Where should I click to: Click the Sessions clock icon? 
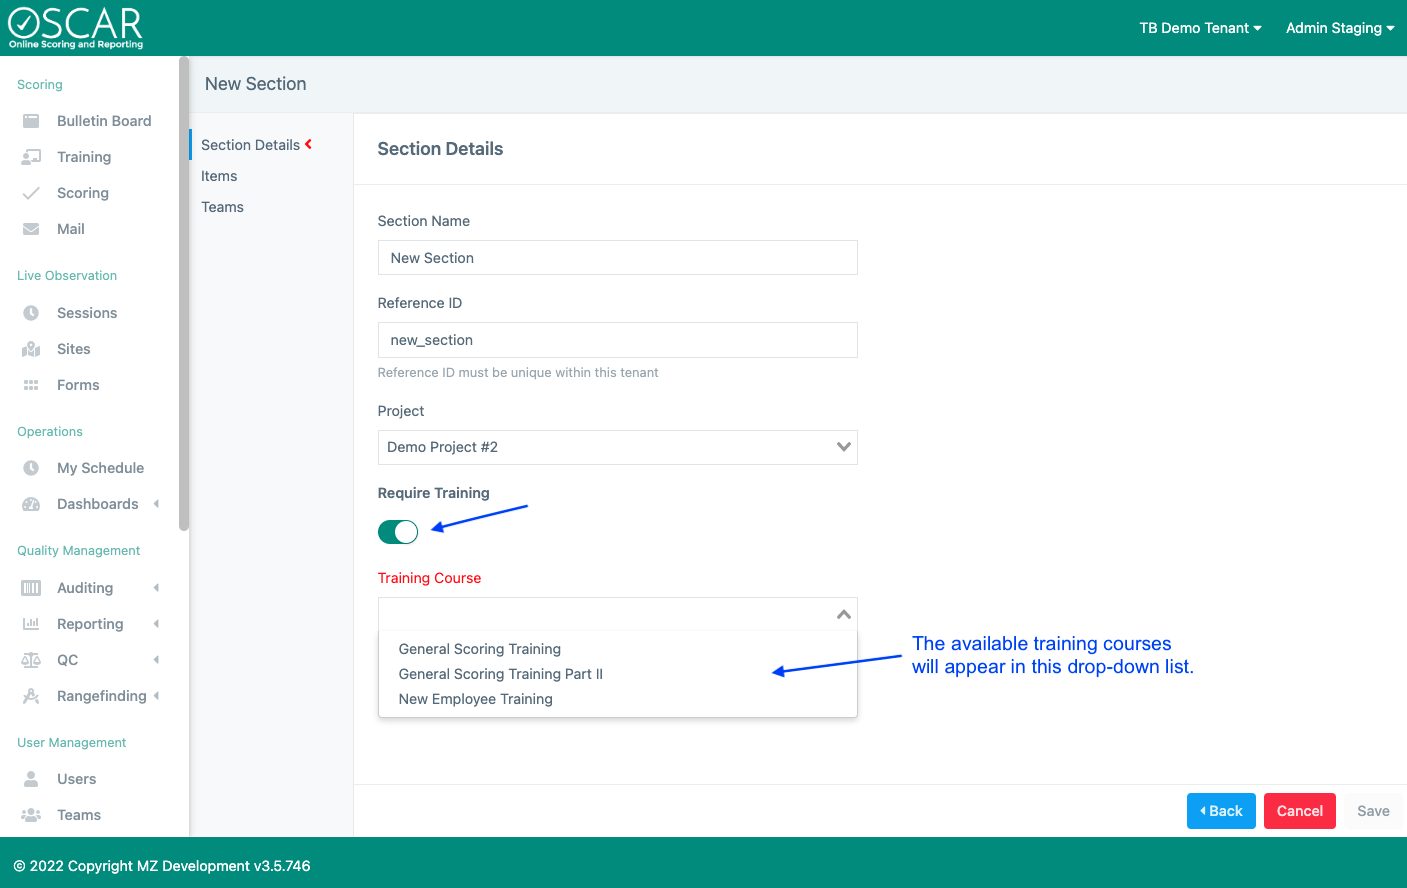(31, 313)
